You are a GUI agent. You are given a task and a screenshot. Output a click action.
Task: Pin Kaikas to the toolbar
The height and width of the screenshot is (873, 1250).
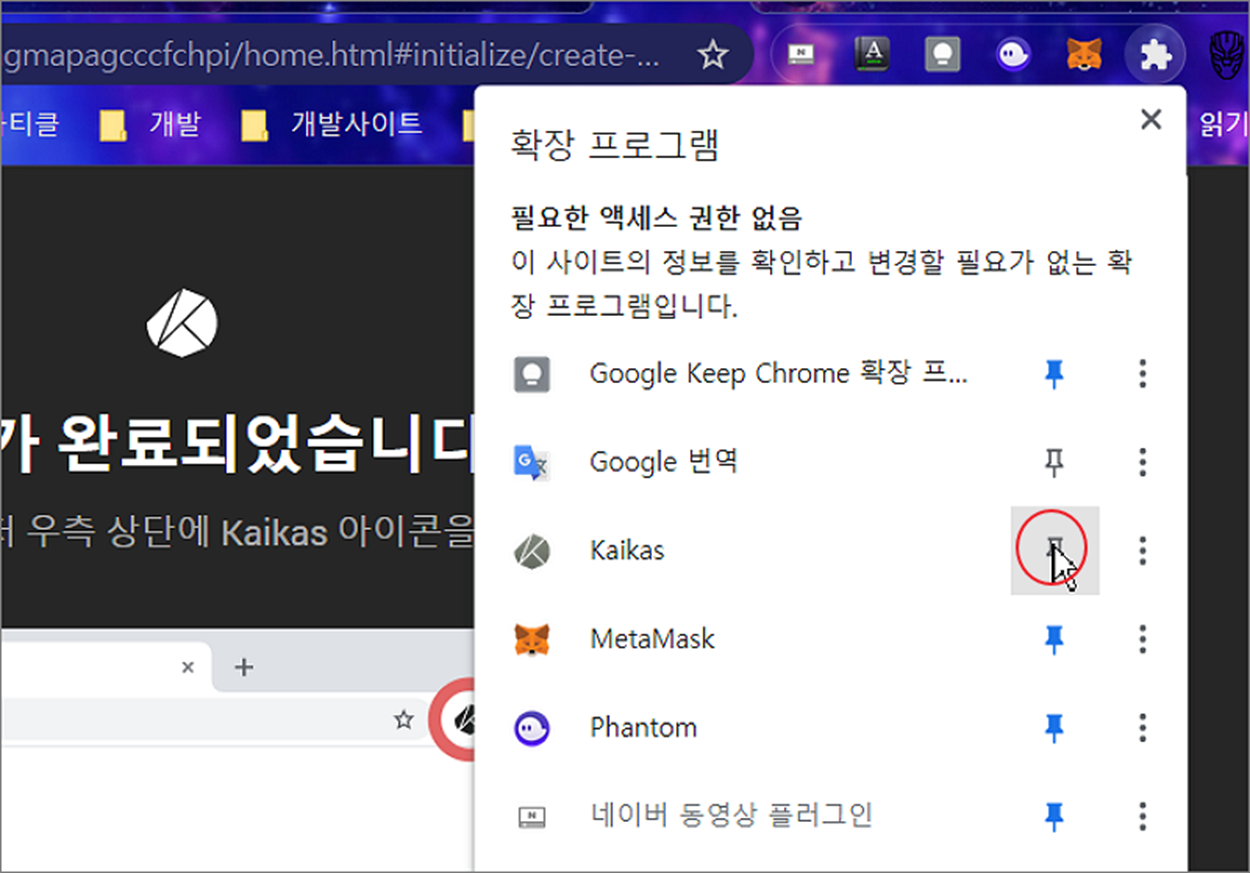pyautogui.click(x=1054, y=550)
